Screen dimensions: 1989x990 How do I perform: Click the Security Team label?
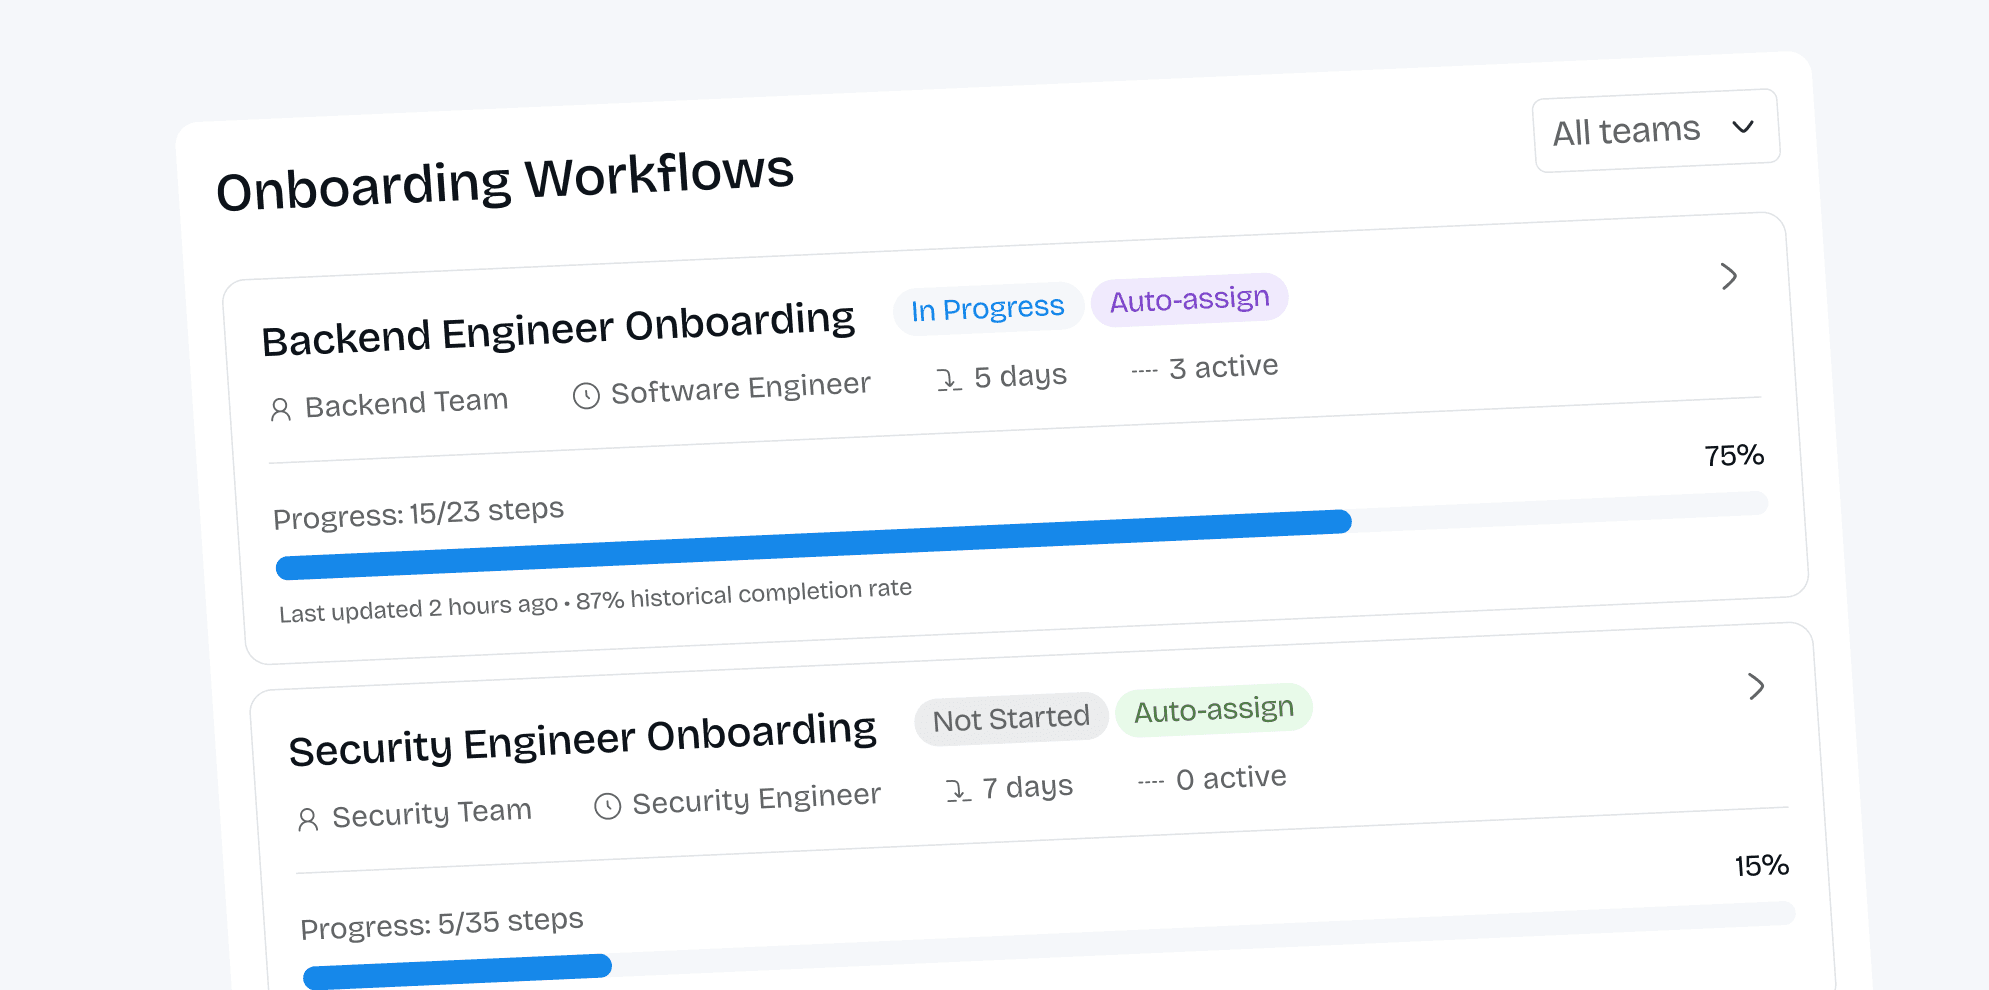click(432, 813)
